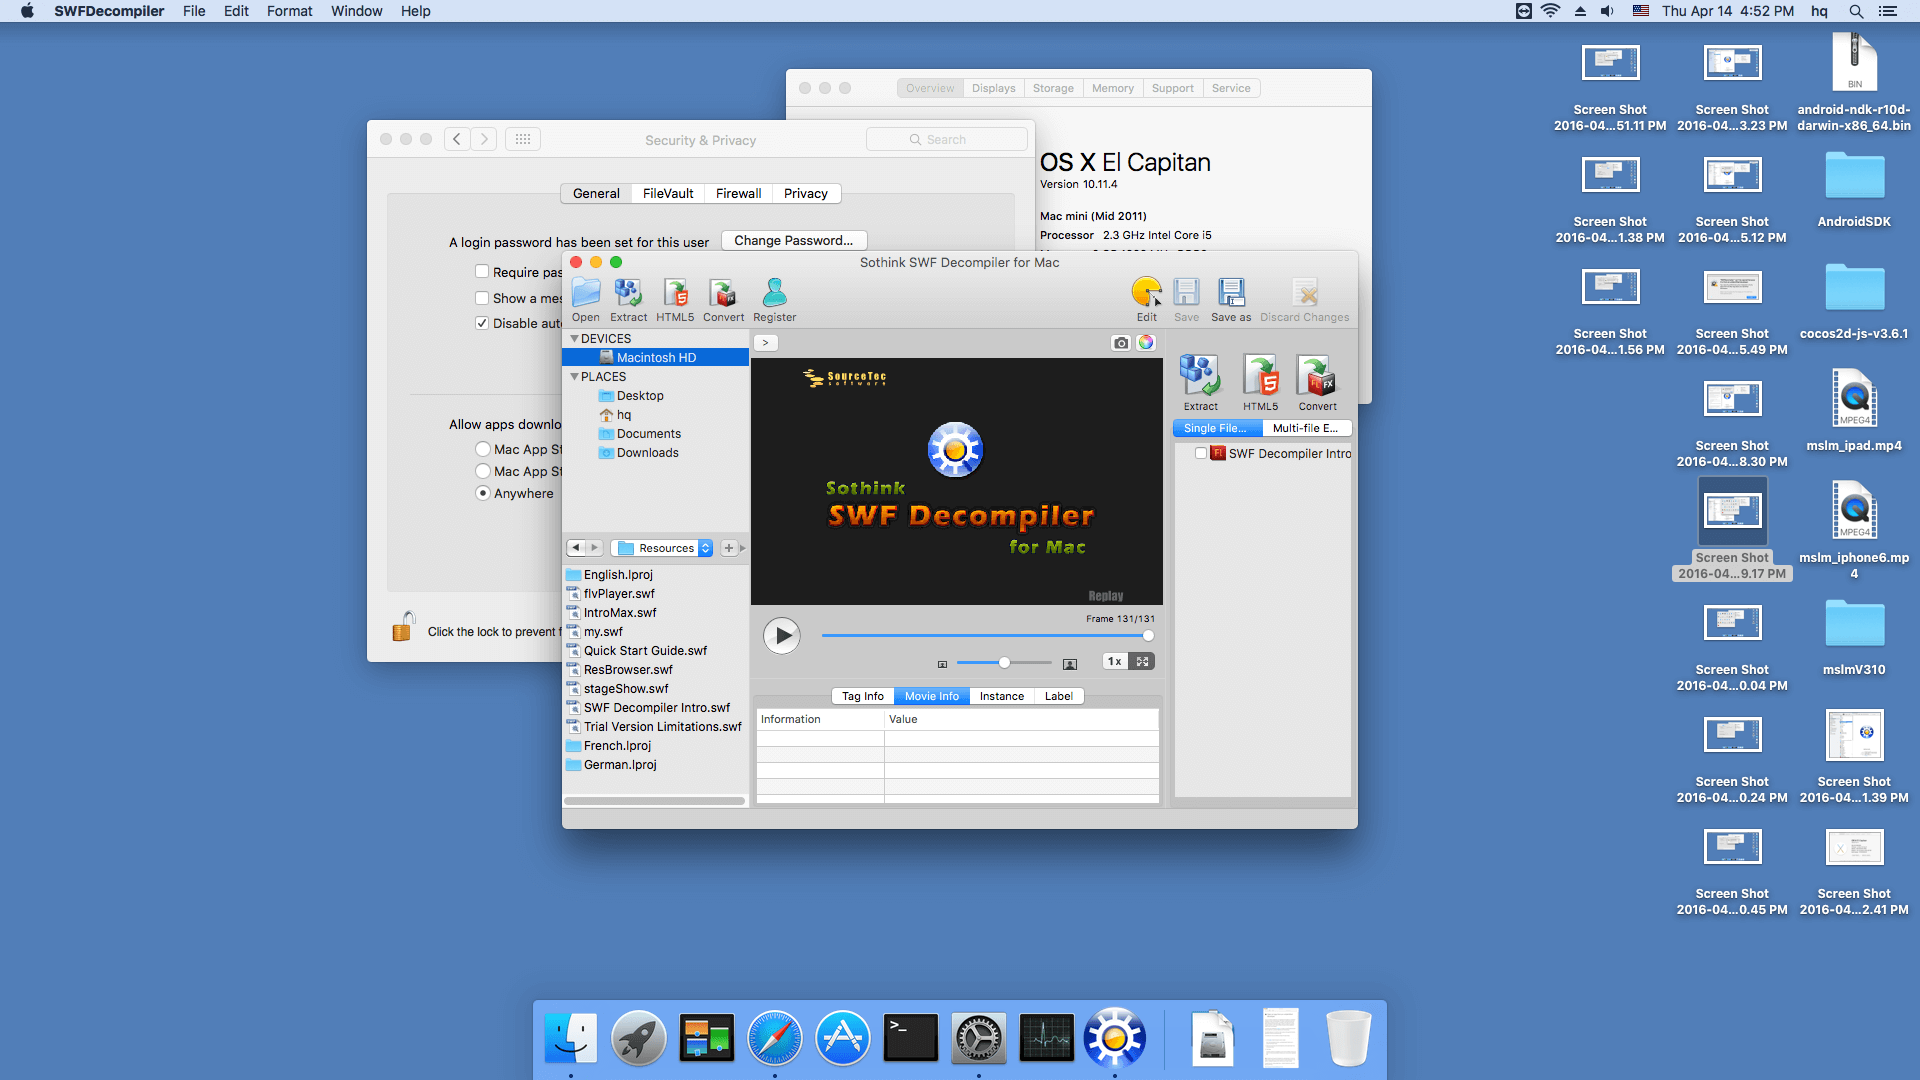
Task: Go forward in the file browser
Action: 595,548
